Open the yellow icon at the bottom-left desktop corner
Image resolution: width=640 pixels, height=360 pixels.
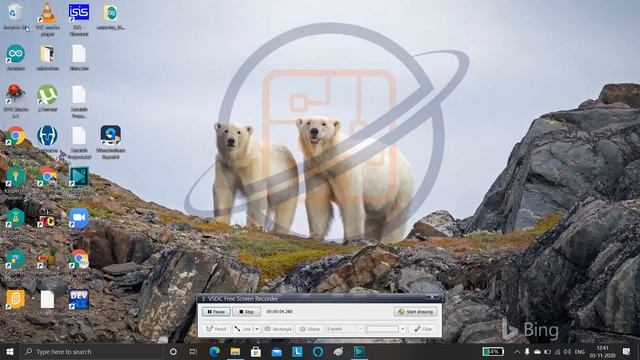tap(15, 300)
